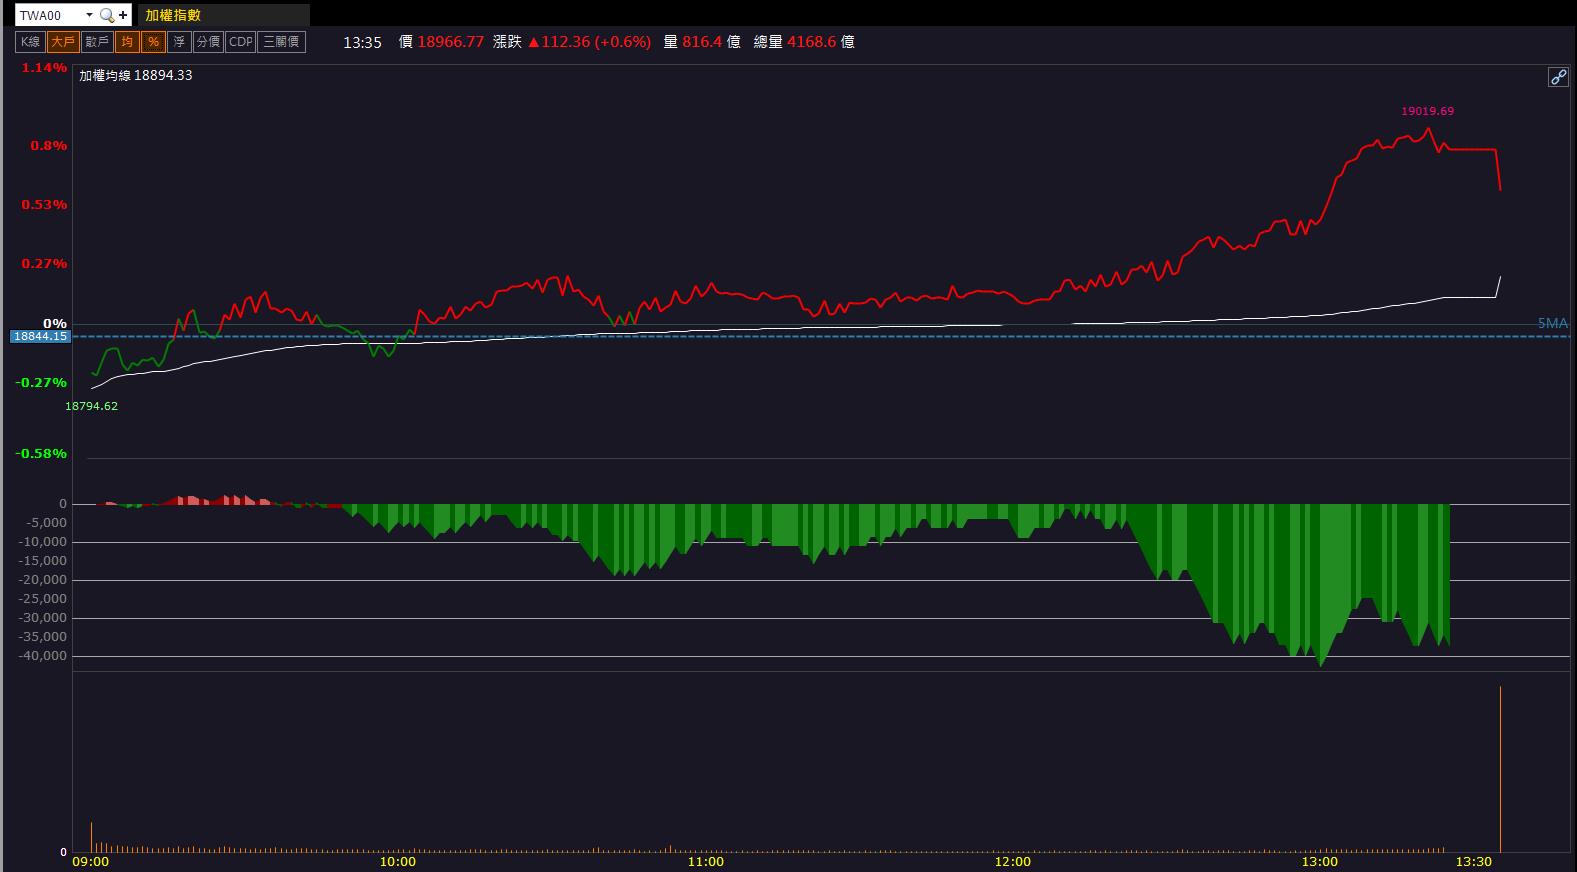1577x872 pixels.
Task: Show the 分價 price distribution view
Action: tap(208, 42)
